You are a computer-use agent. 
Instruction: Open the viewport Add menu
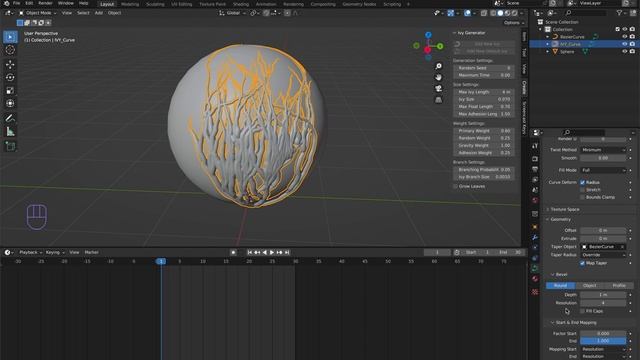click(x=99, y=13)
